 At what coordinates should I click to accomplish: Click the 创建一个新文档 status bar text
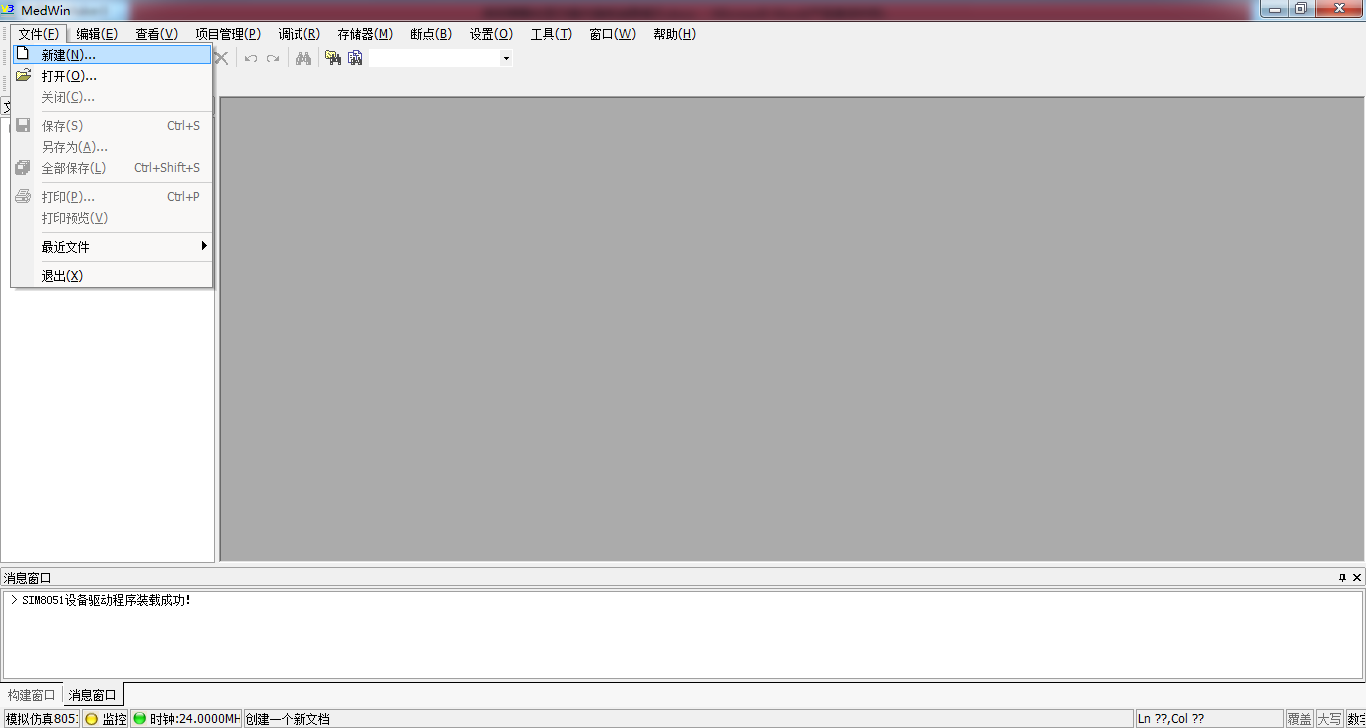[x=287, y=719]
